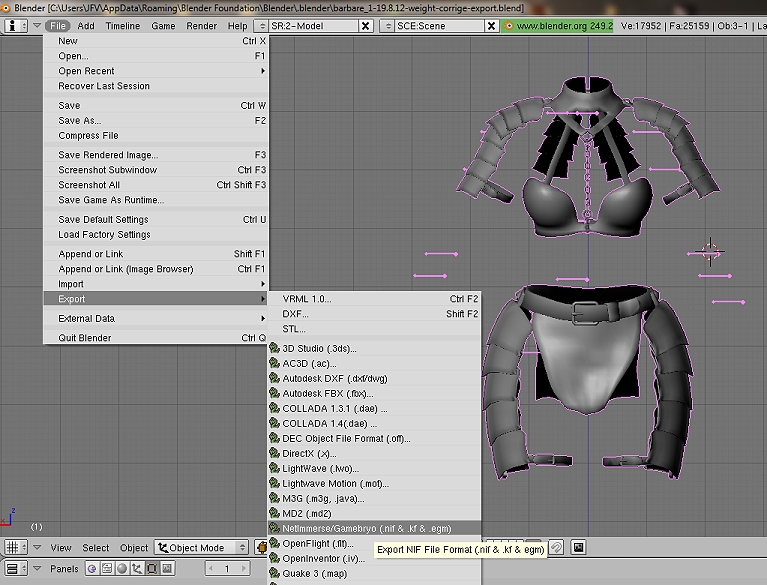Choose New from the File menu

pyautogui.click(x=156, y=41)
